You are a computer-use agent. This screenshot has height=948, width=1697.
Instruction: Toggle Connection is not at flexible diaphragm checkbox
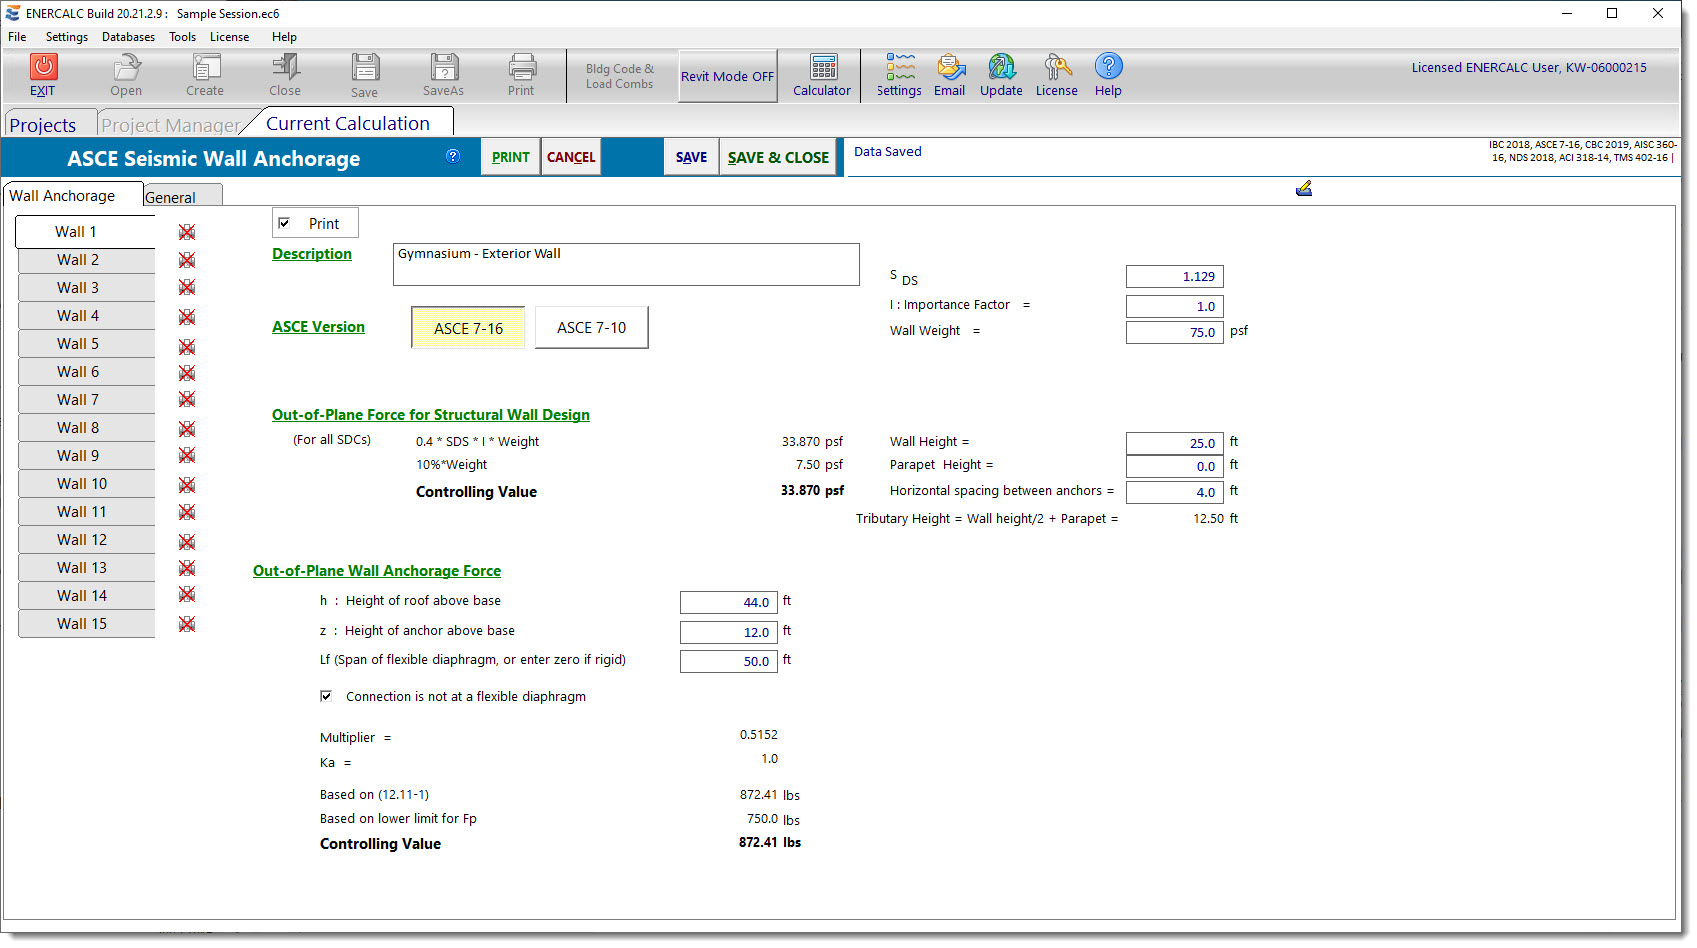326,696
